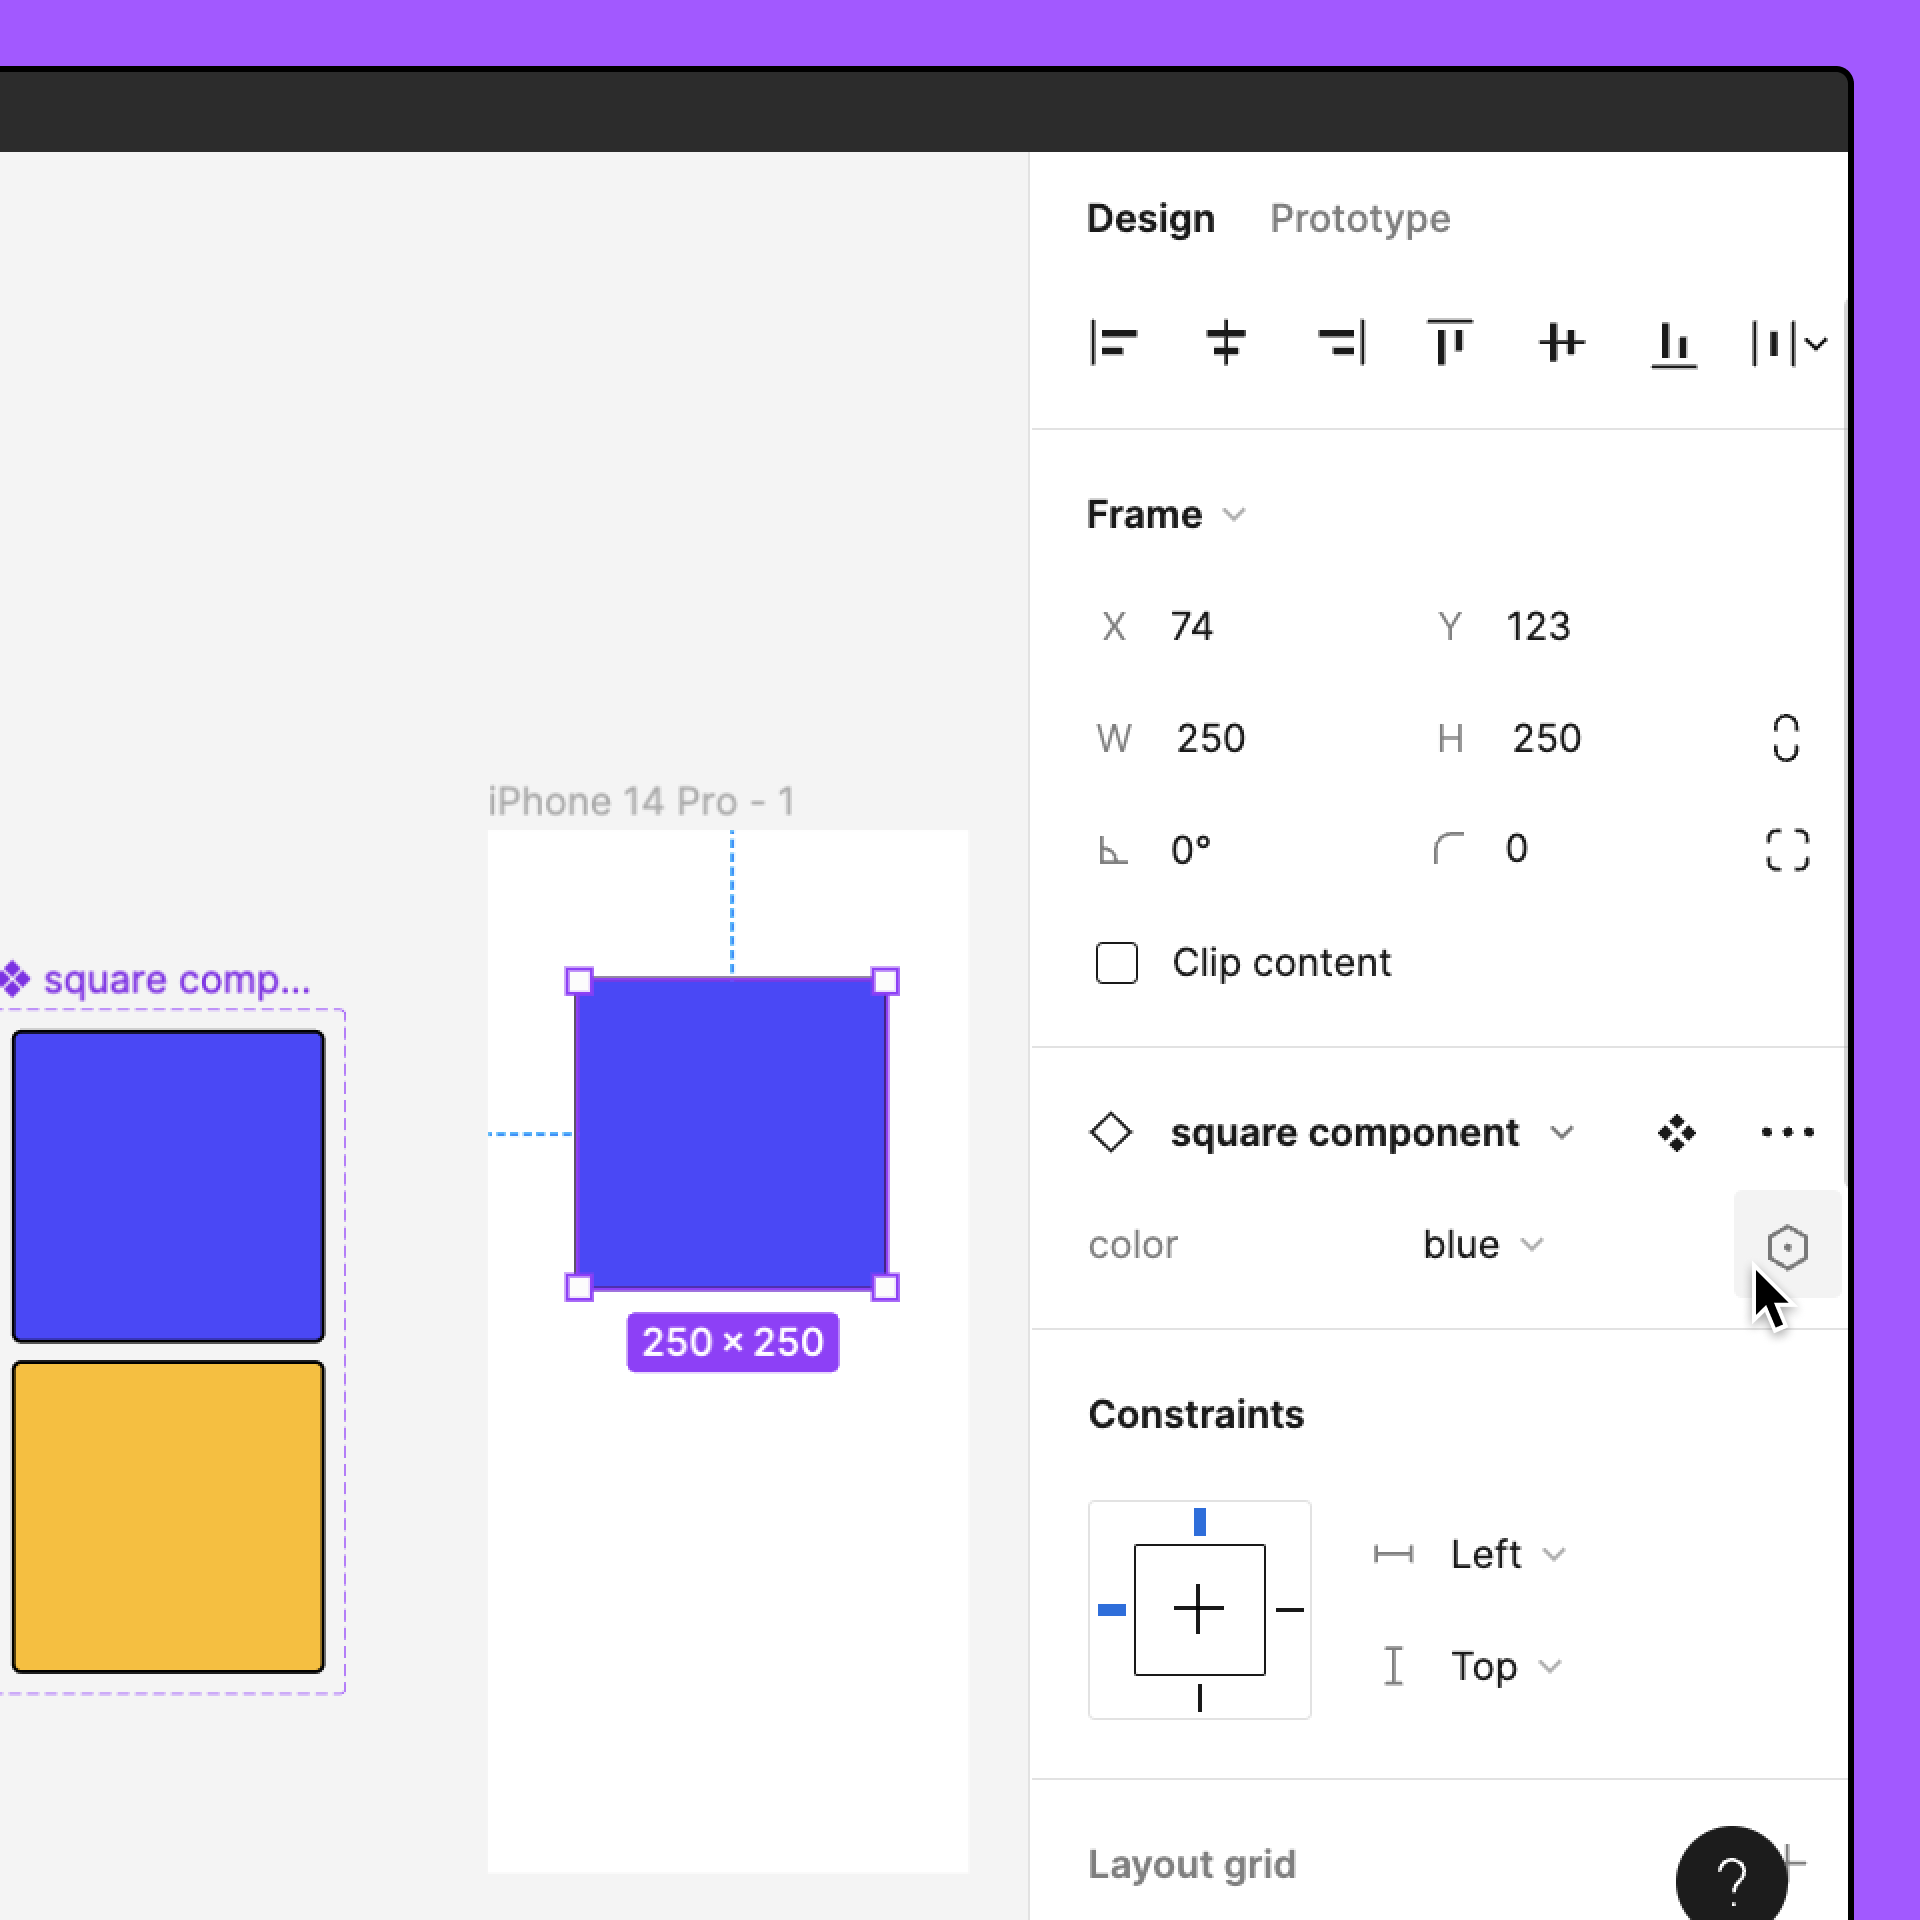Click the align horizontal centers icon
The height and width of the screenshot is (1920, 1920).
coord(1225,343)
